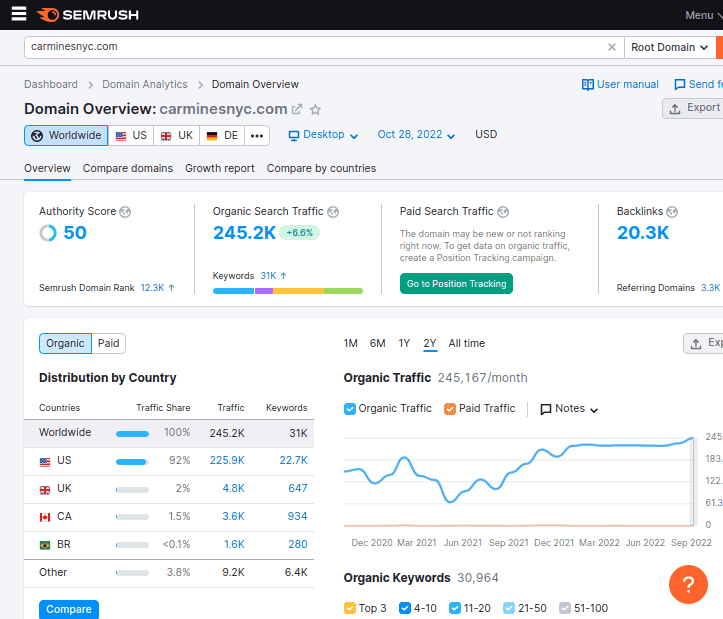
Task: Show more countries with ellipsis button
Action: 257,136
